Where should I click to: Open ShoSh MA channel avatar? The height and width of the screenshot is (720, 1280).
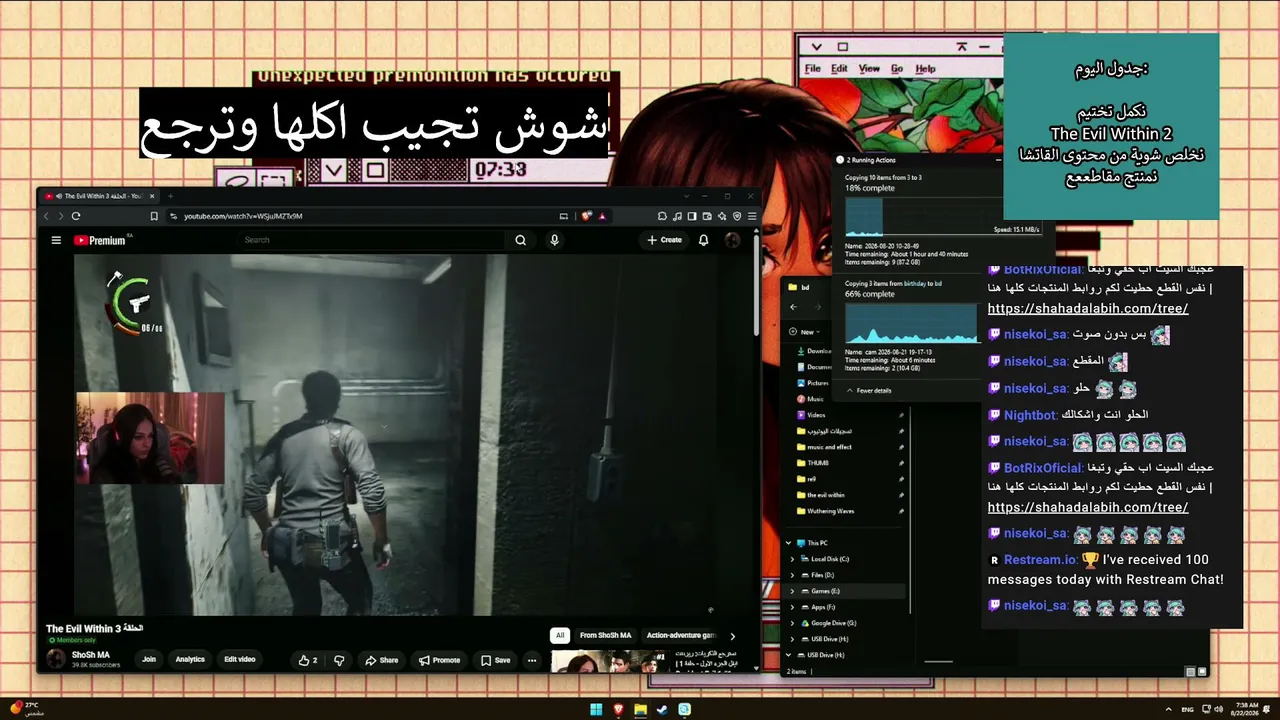56,659
